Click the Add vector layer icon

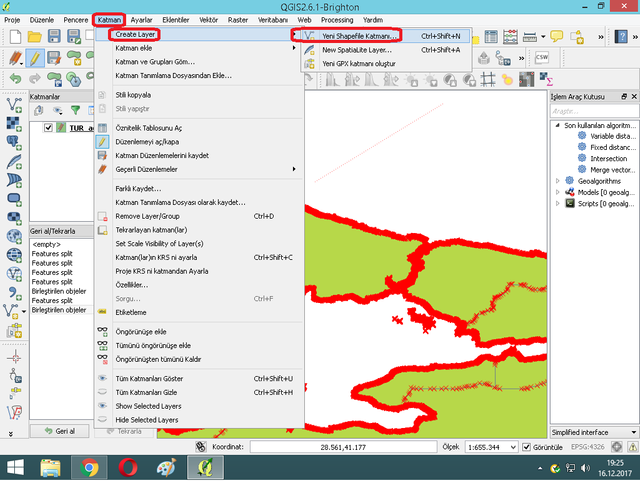pos(14,105)
